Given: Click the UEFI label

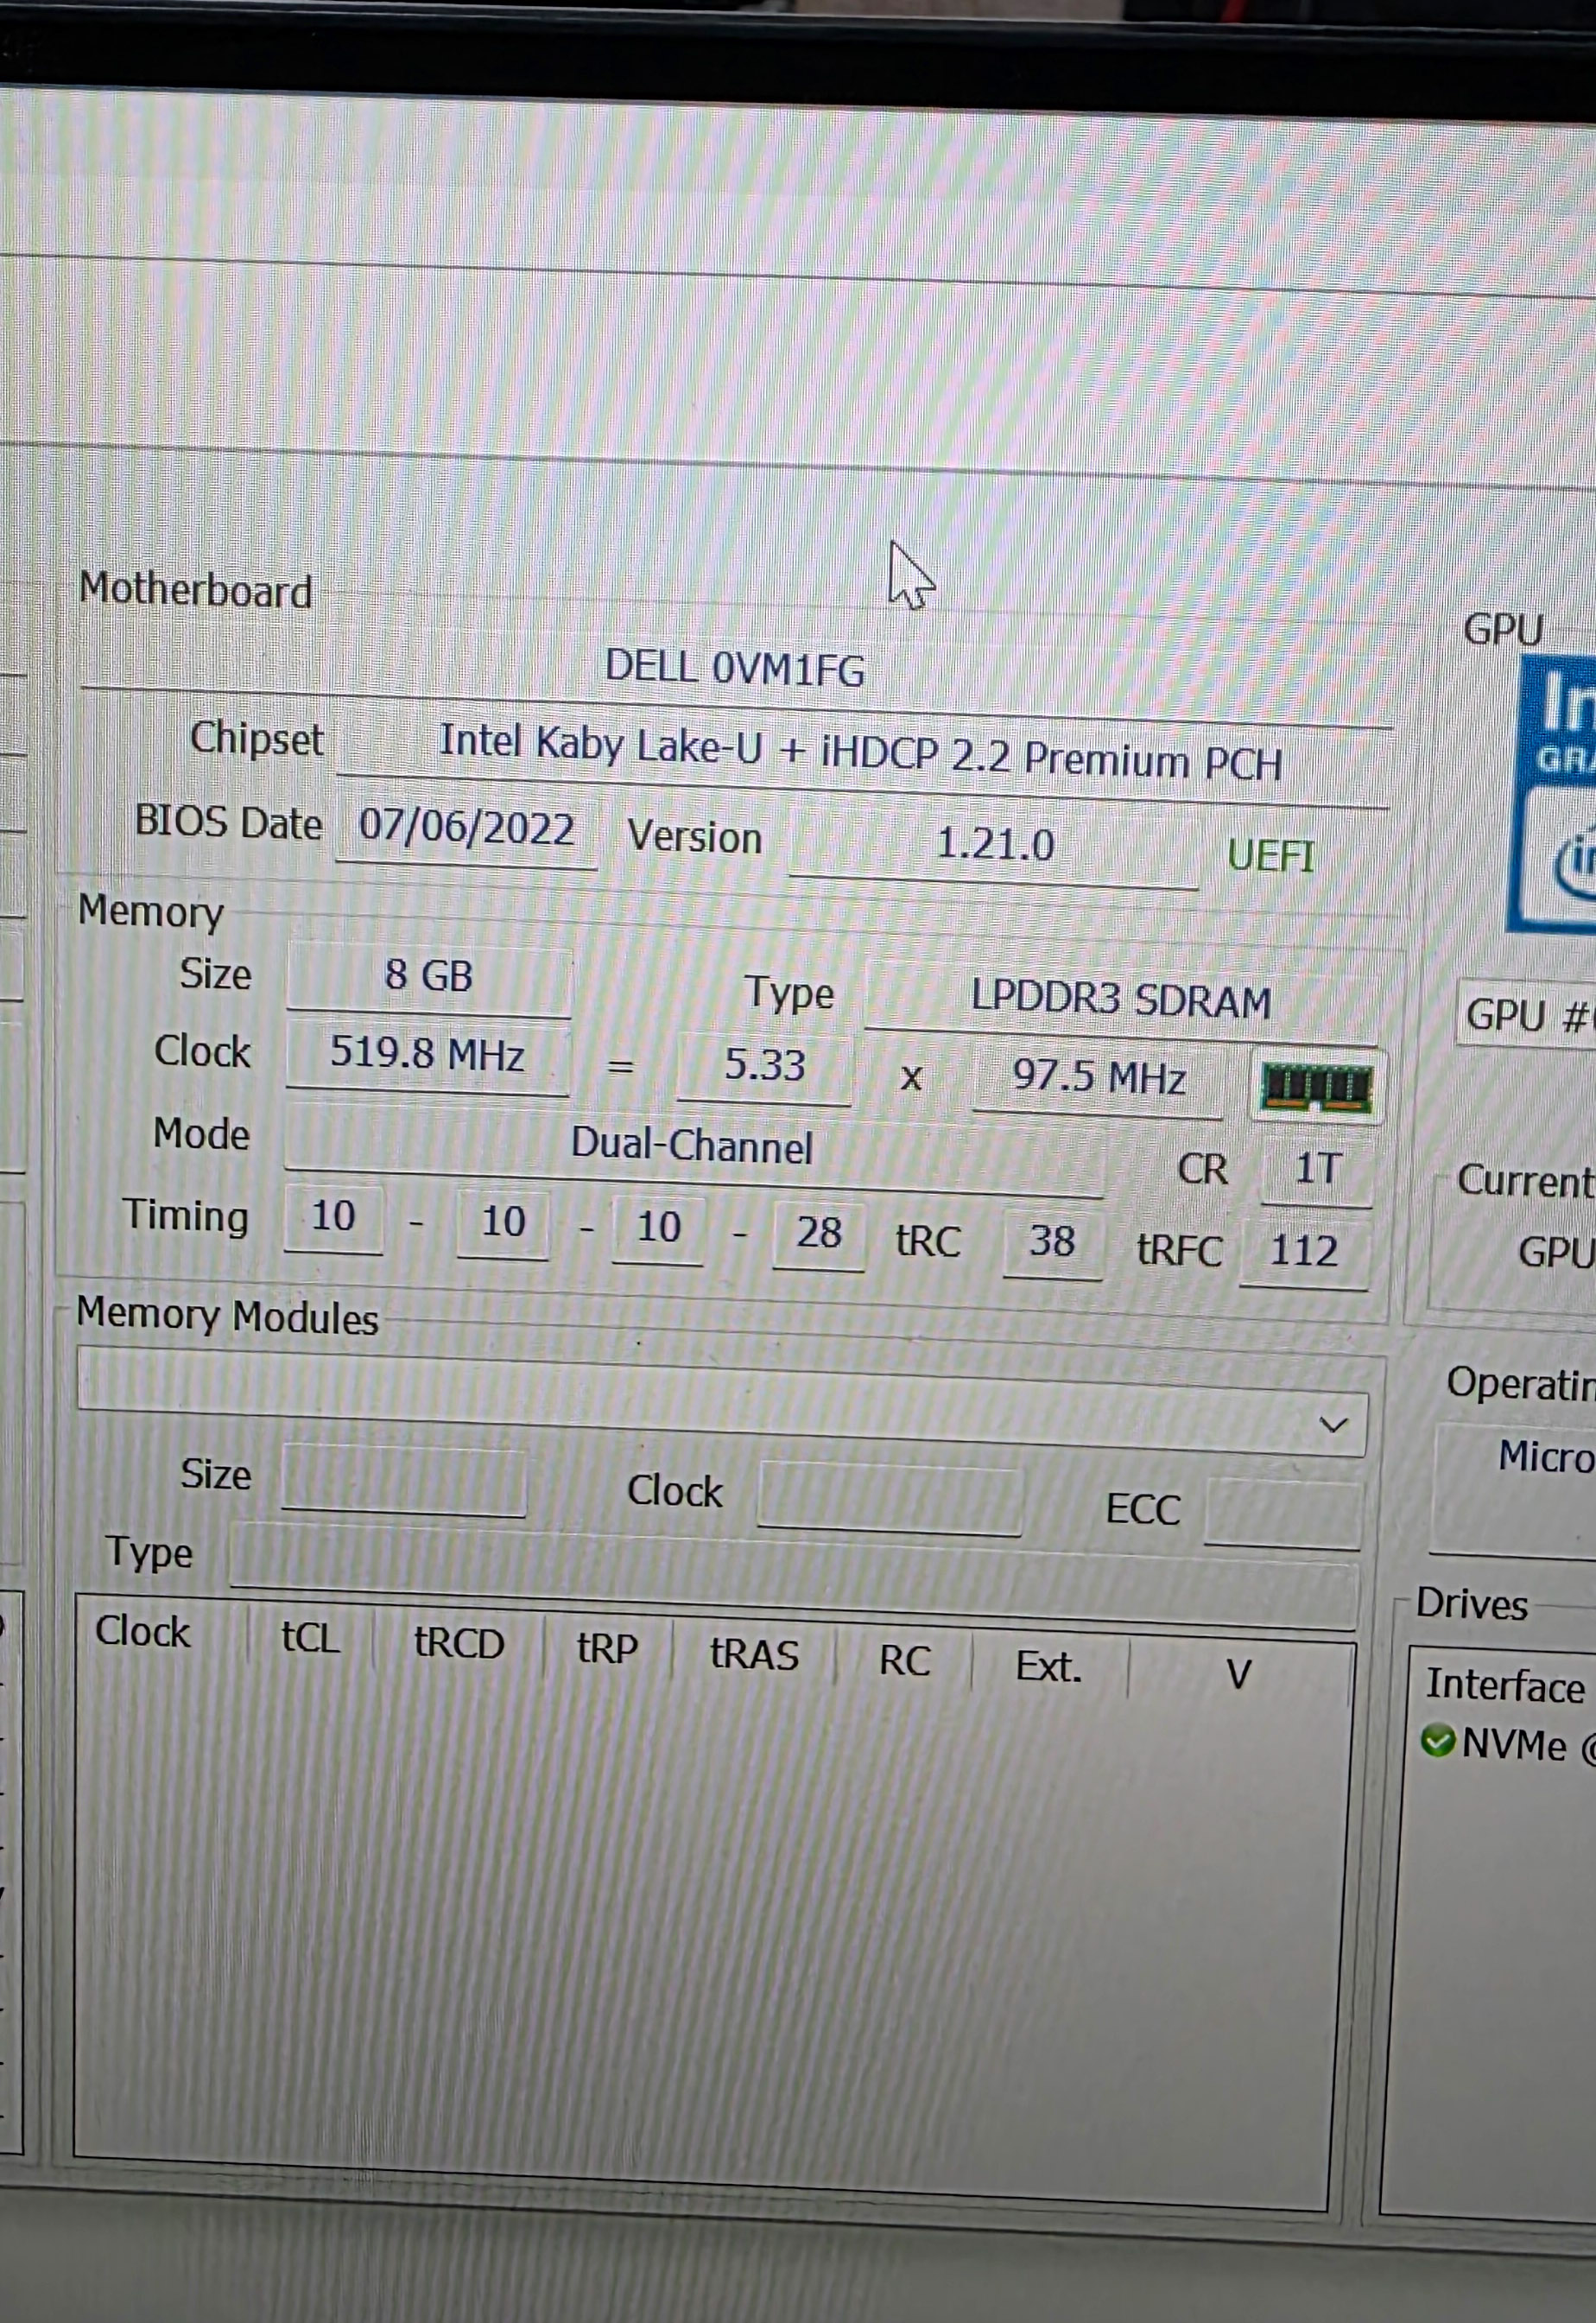Looking at the screenshot, I should 1270,856.
